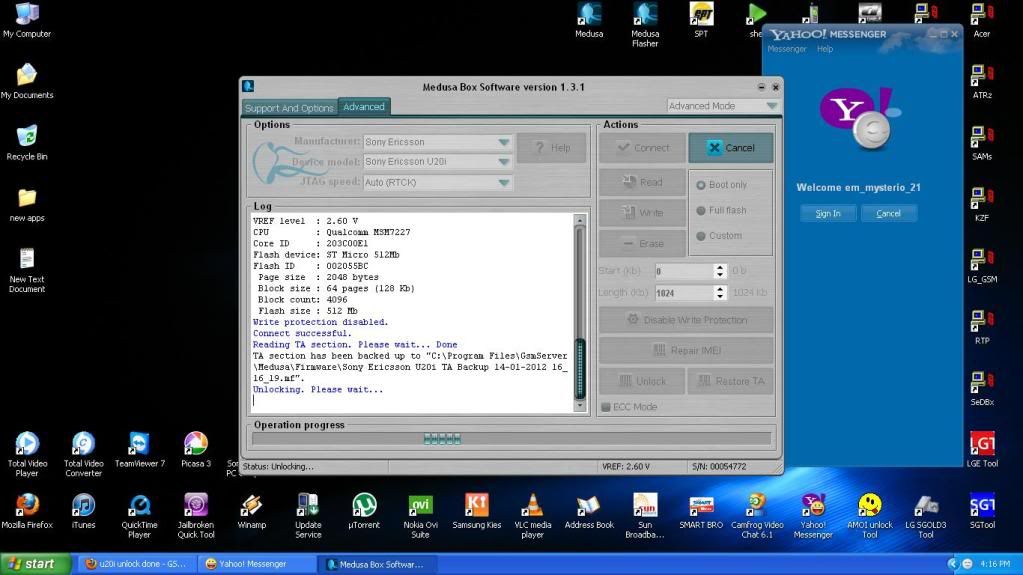Click the Length (kb) input field
The height and width of the screenshot is (575, 1023).
[684, 293]
